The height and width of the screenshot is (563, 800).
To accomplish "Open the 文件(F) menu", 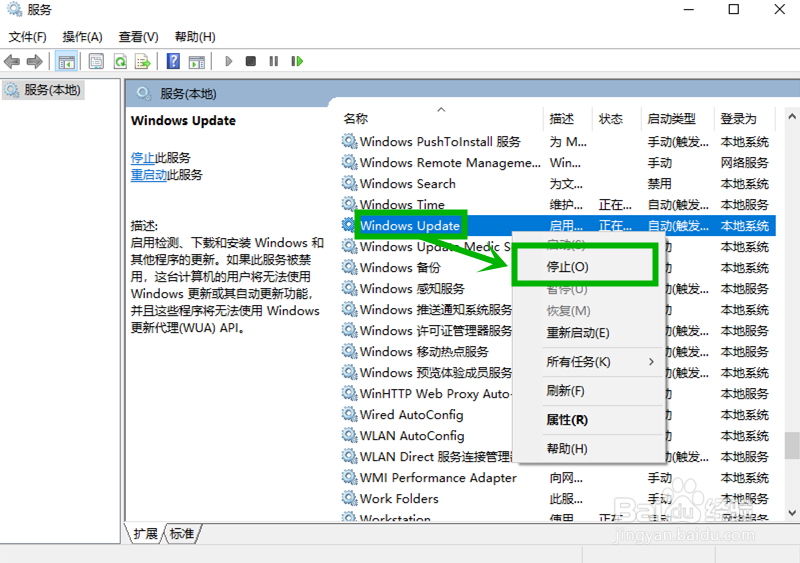I will point(28,37).
